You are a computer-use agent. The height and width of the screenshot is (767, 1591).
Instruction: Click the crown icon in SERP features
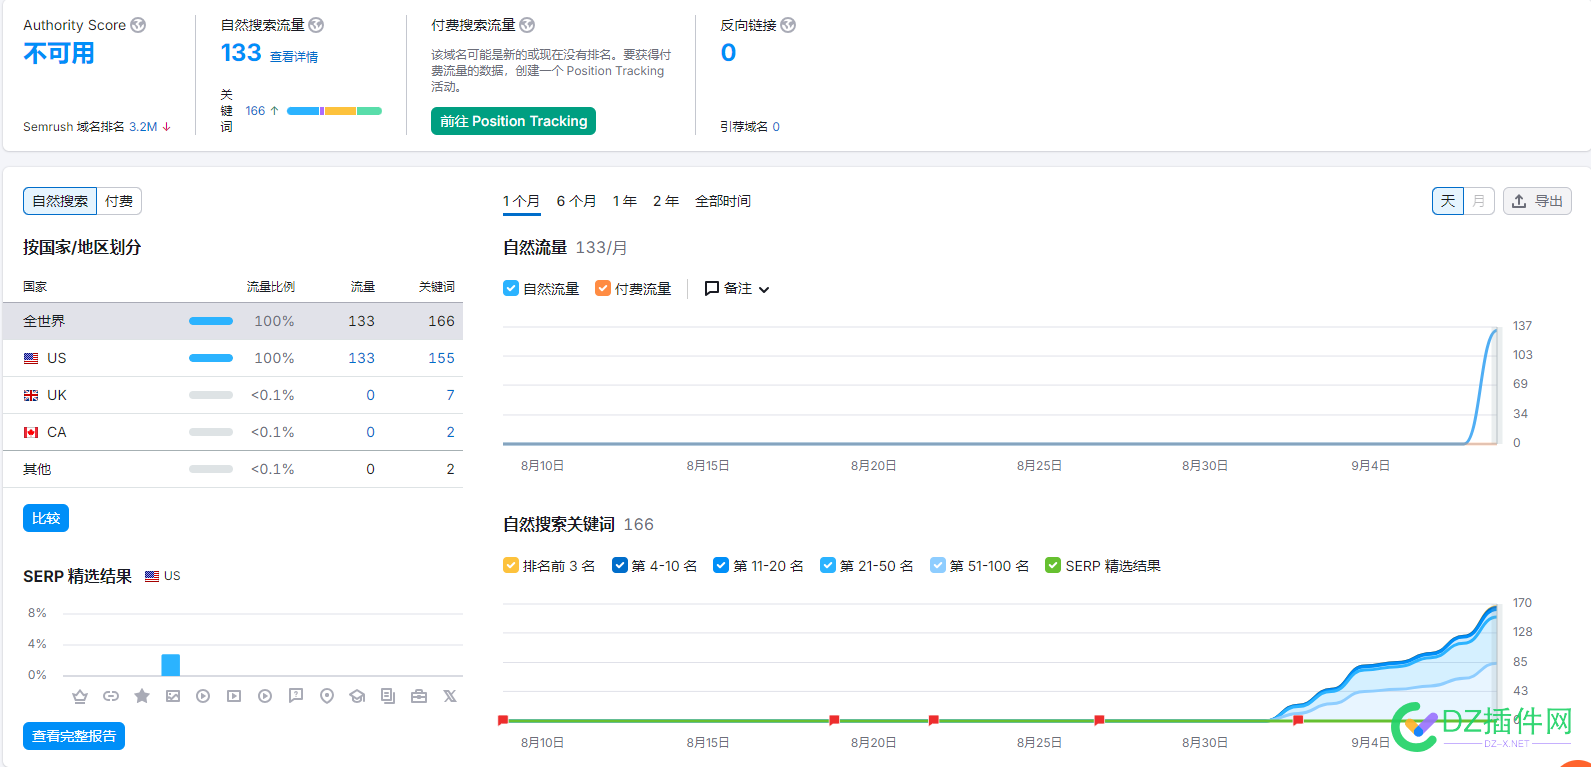(80, 696)
